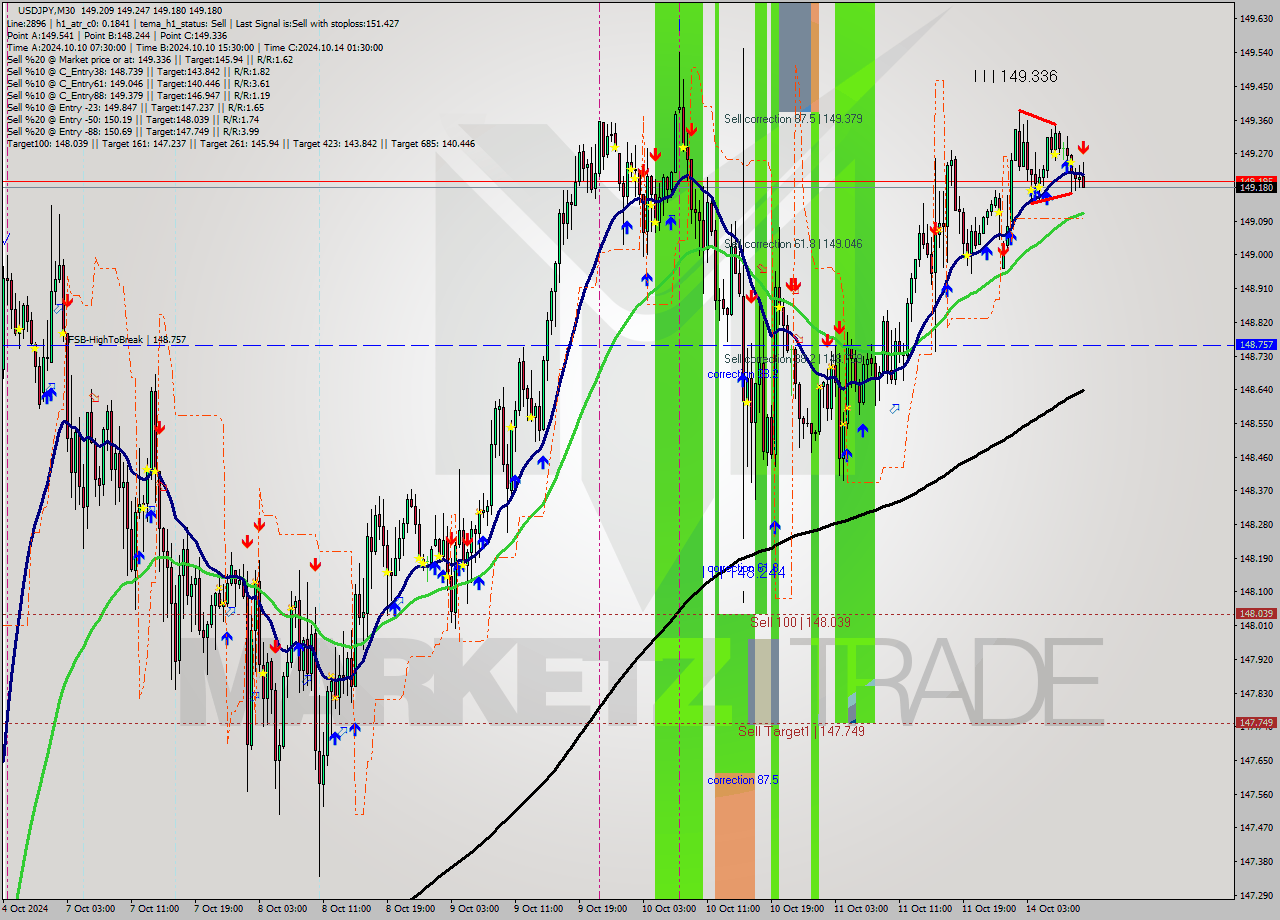Click the '8 Oct 03:00' time label
Image resolution: width=1280 pixels, height=920 pixels.
point(284,909)
